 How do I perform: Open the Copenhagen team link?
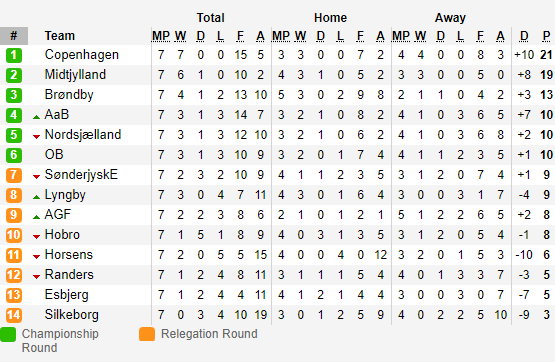click(82, 55)
